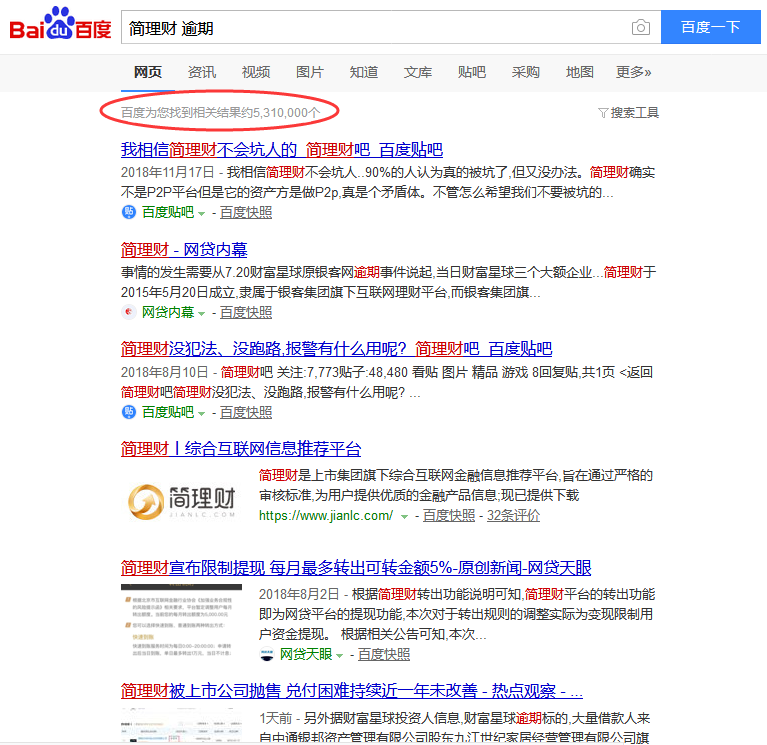Open result 简理财没犯法、没跑路
Viewport: 767px width, 745px height.
[x=337, y=349]
